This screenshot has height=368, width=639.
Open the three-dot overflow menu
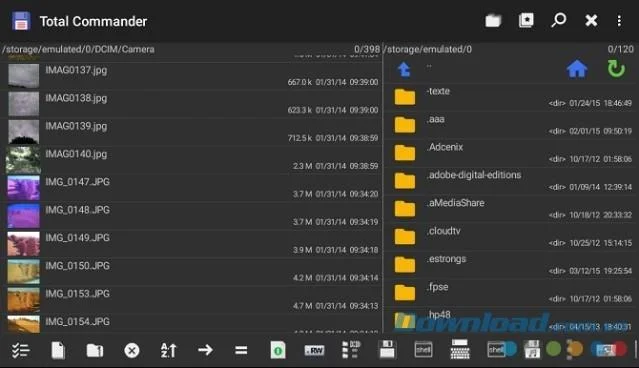point(619,21)
